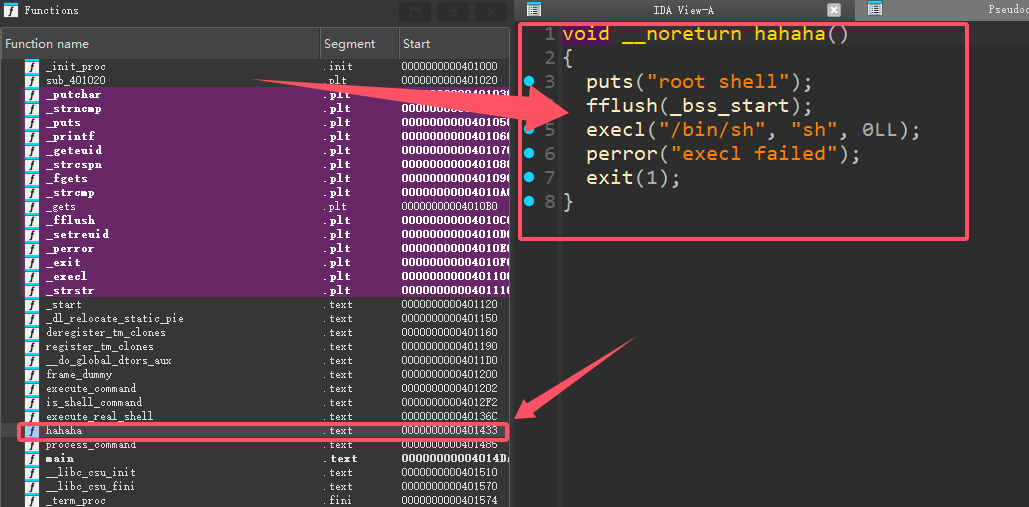This screenshot has width=1029, height=507.
Task: Click the IDA View-A tab icon
Action: pyautogui.click(x=533, y=10)
